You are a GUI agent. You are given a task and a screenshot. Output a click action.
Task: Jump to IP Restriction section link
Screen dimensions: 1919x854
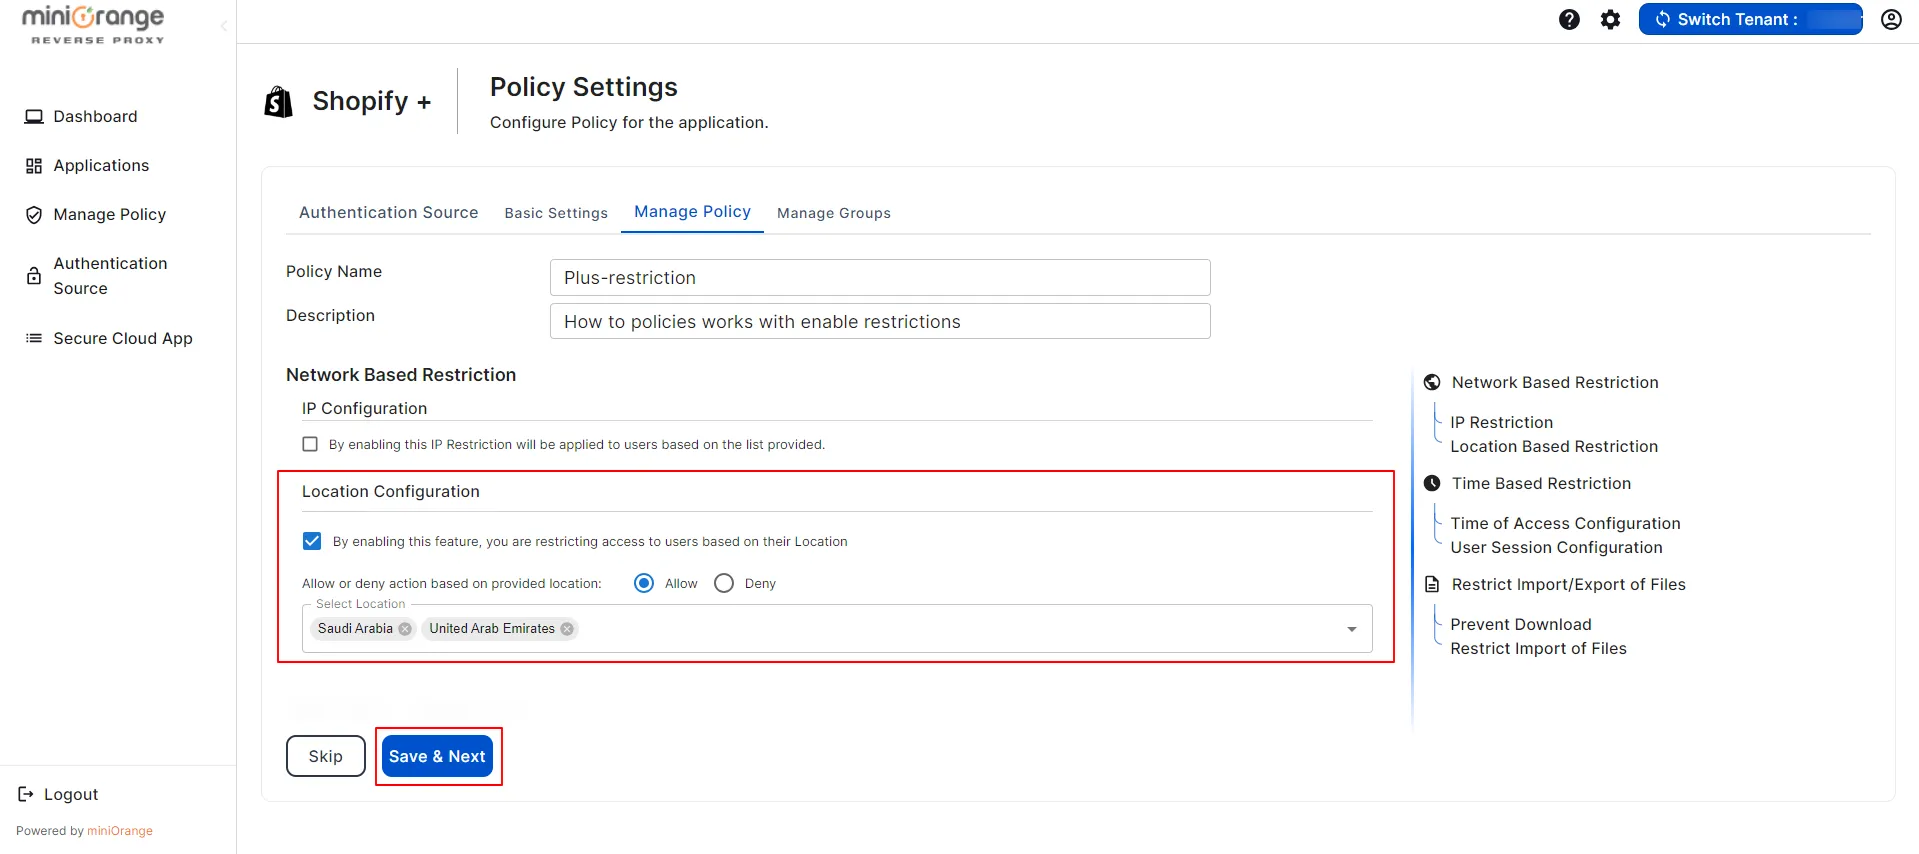click(1502, 422)
